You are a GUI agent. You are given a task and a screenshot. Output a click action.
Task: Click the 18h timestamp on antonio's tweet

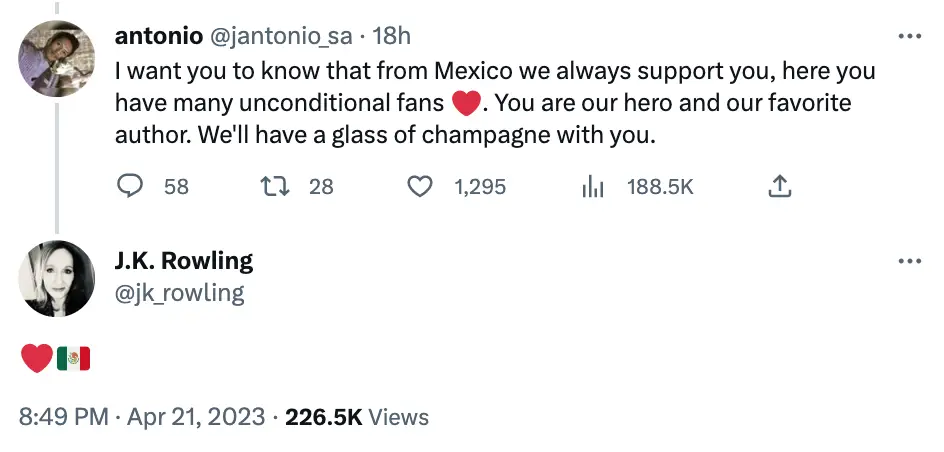(x=391, y=37)
